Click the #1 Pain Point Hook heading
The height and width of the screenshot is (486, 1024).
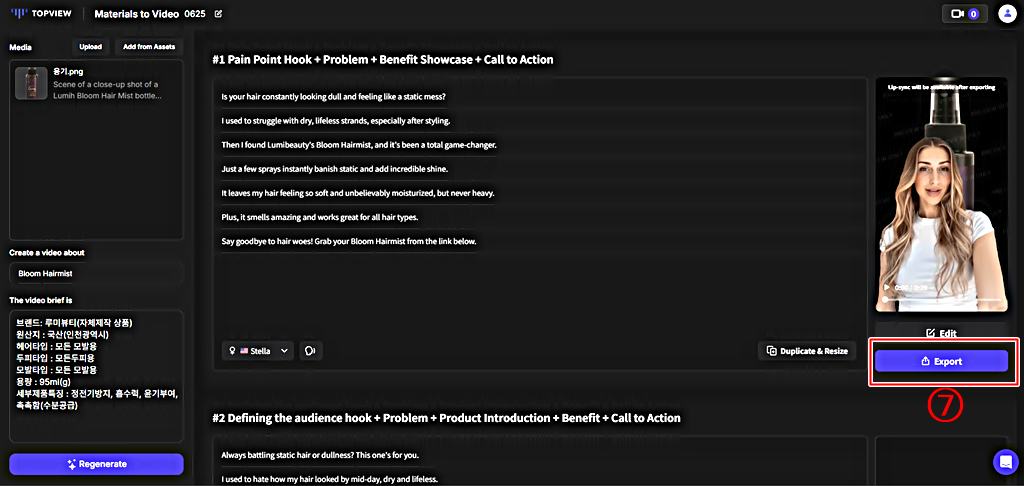[x=383, y=60]
